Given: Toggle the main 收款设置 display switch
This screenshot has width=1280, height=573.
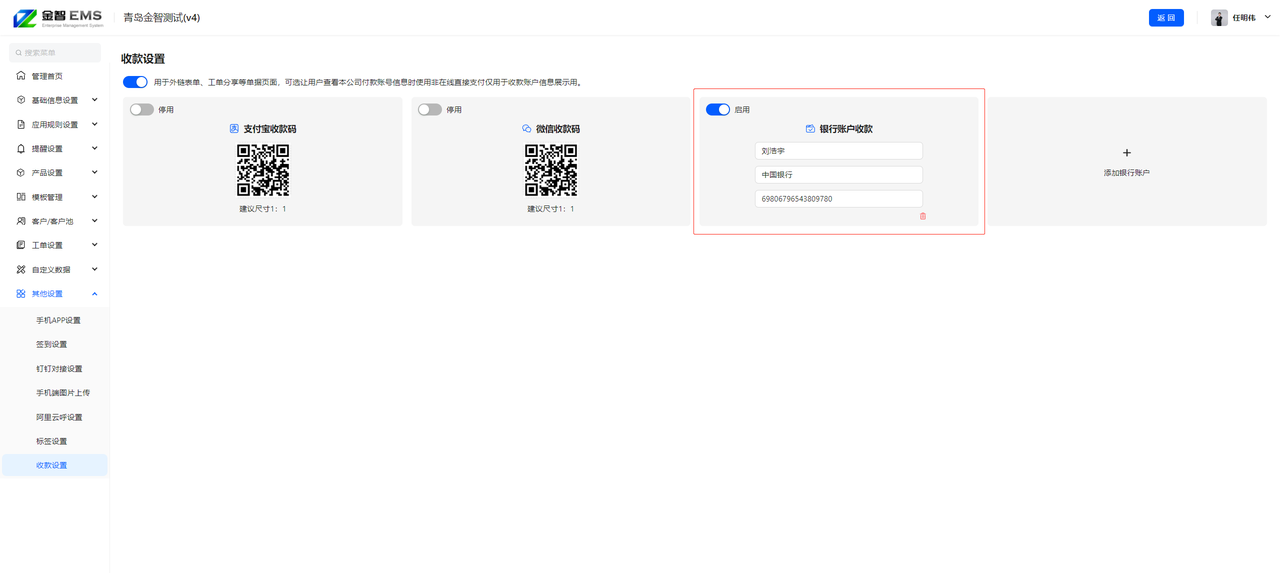Looking at the screenshot, I should 135,82.
